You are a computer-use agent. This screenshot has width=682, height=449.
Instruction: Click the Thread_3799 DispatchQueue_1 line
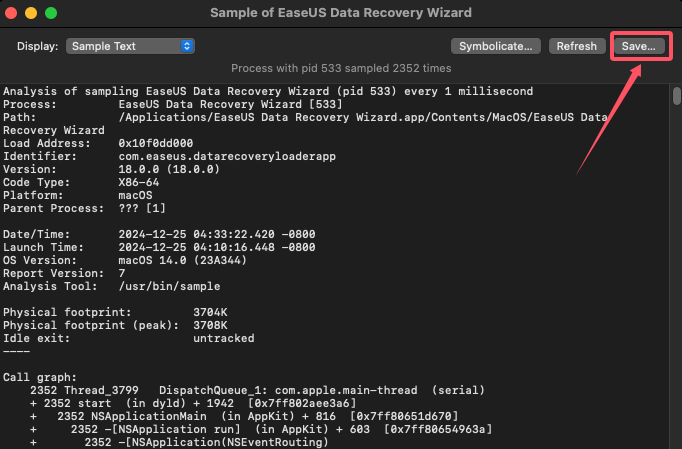pos(257,390)
